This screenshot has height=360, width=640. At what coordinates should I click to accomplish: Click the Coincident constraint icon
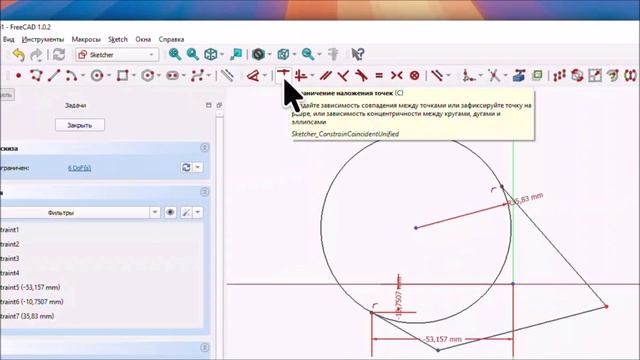283,76
